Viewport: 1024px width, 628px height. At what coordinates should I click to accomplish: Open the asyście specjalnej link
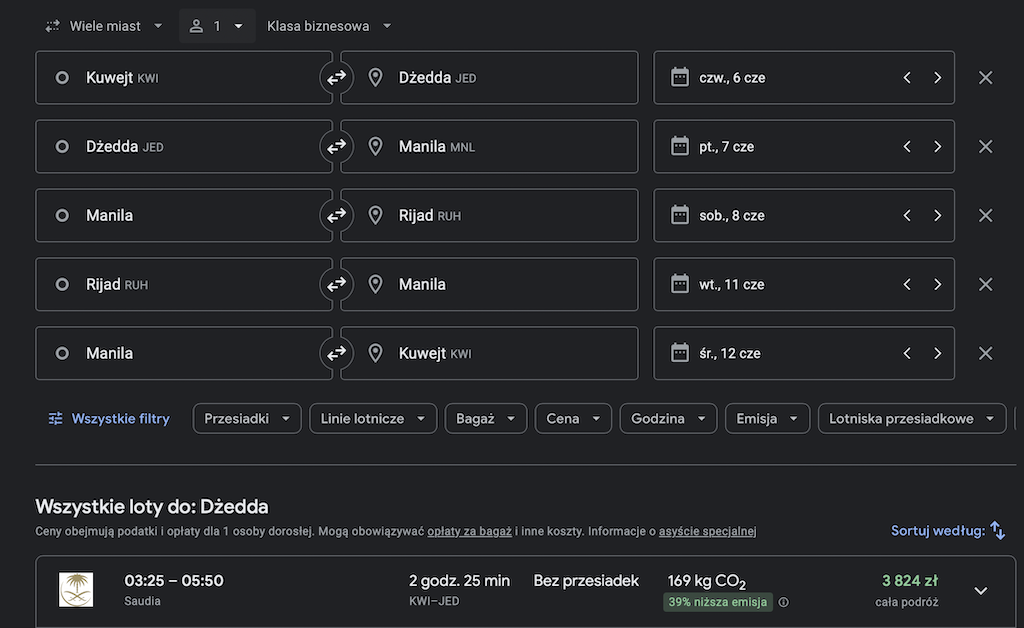[707, 531]
